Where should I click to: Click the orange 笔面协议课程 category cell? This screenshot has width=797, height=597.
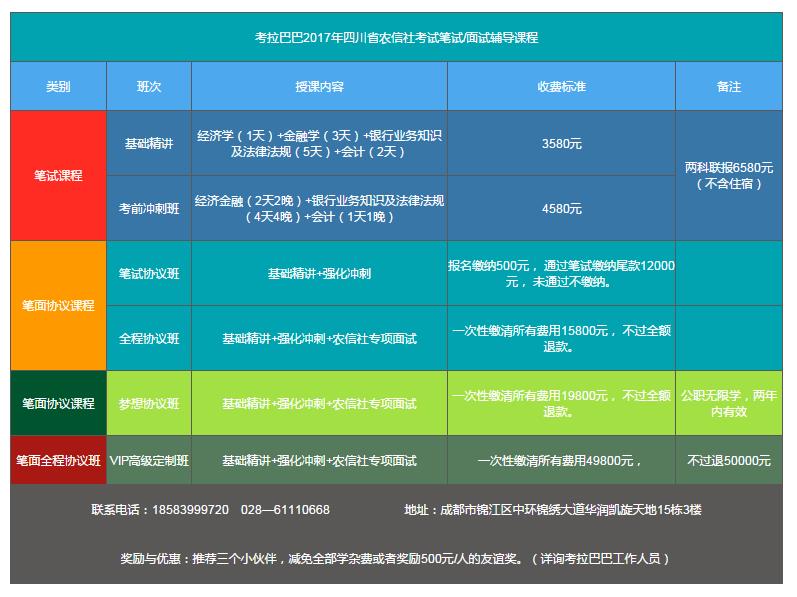[58, 306]
